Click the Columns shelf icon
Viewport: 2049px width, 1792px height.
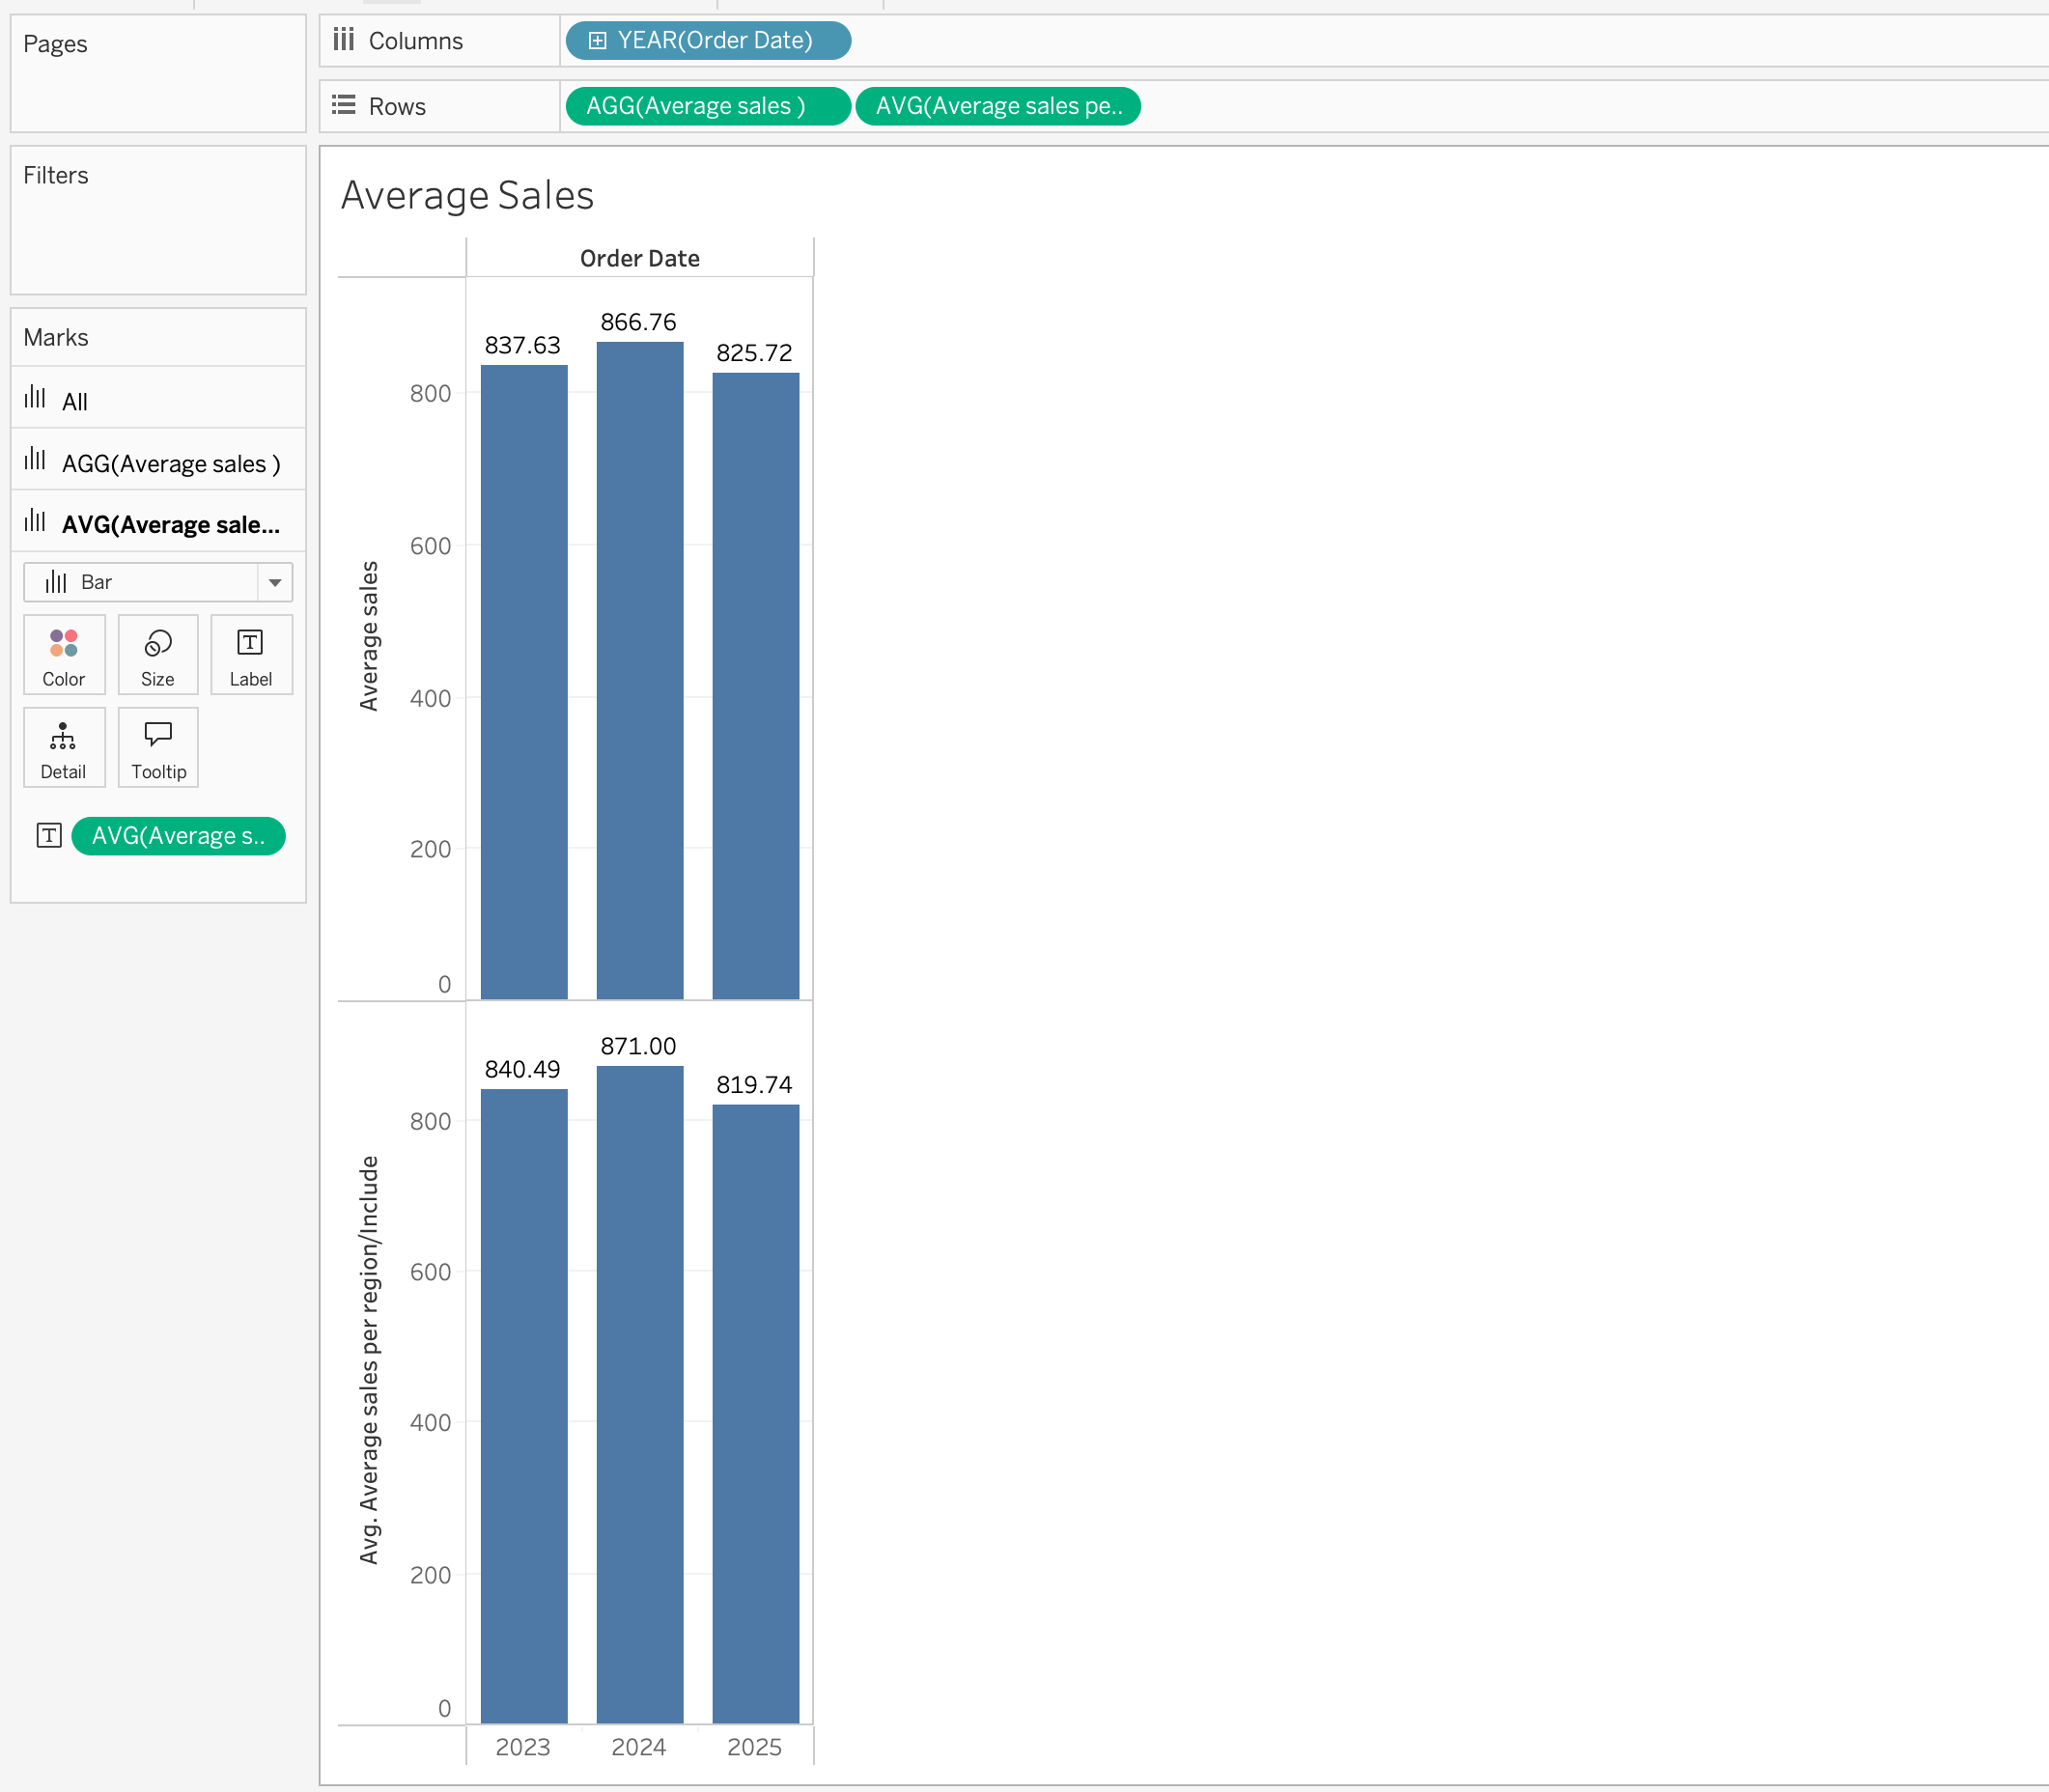344,40
